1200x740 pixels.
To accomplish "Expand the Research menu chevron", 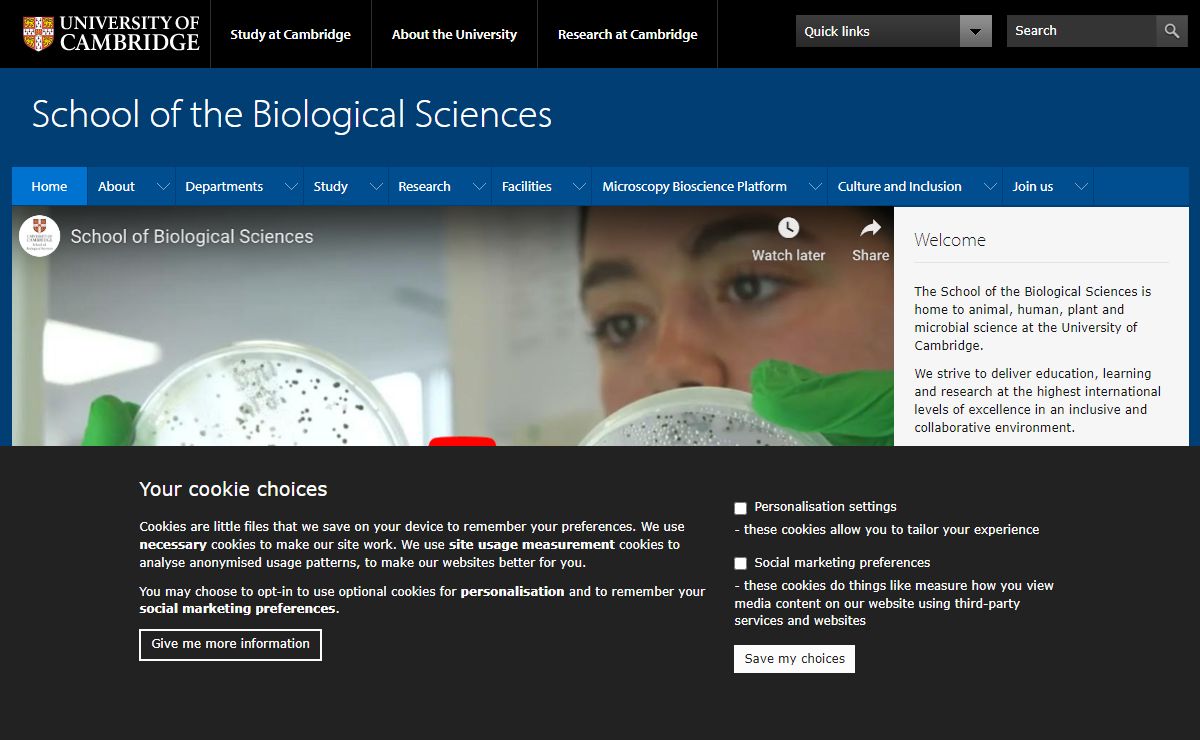I will pyautogui.click(x=479, y=186).
